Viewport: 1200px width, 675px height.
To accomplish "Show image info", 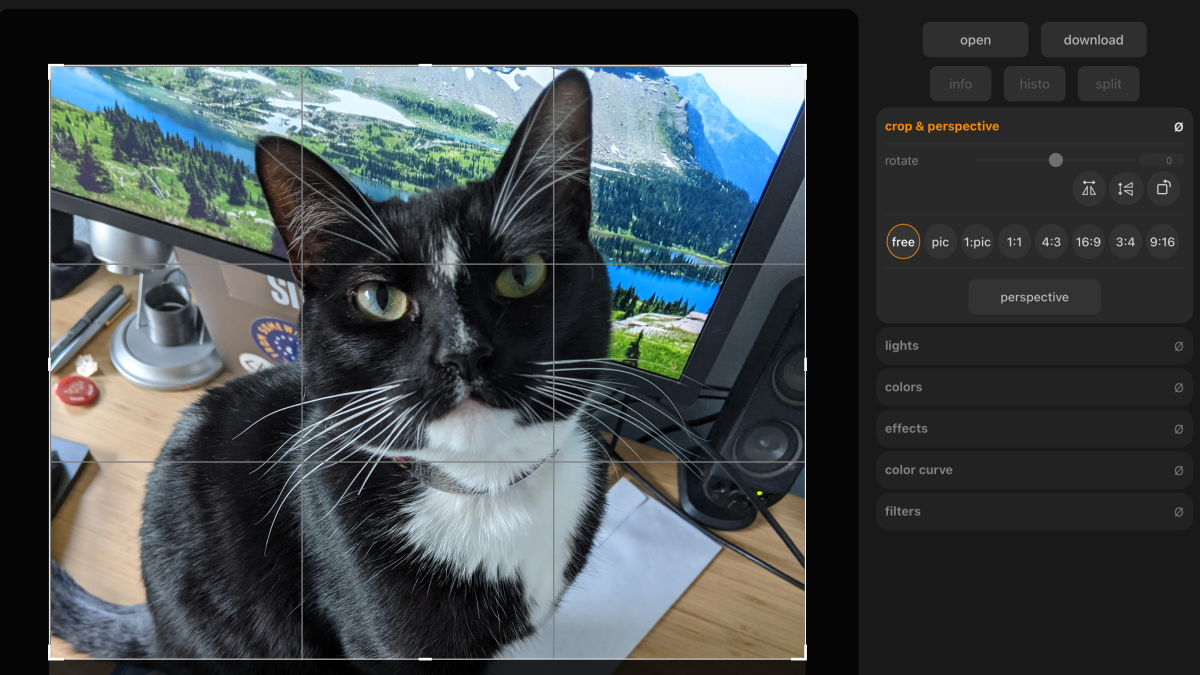I will click(x=960, y=84).
